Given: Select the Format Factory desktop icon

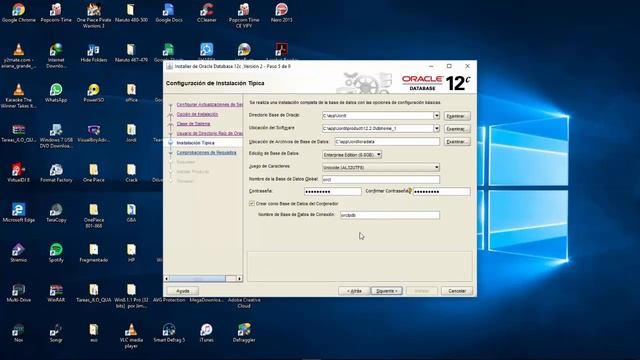Looking at the screenshot, I should tap(56, 172).
